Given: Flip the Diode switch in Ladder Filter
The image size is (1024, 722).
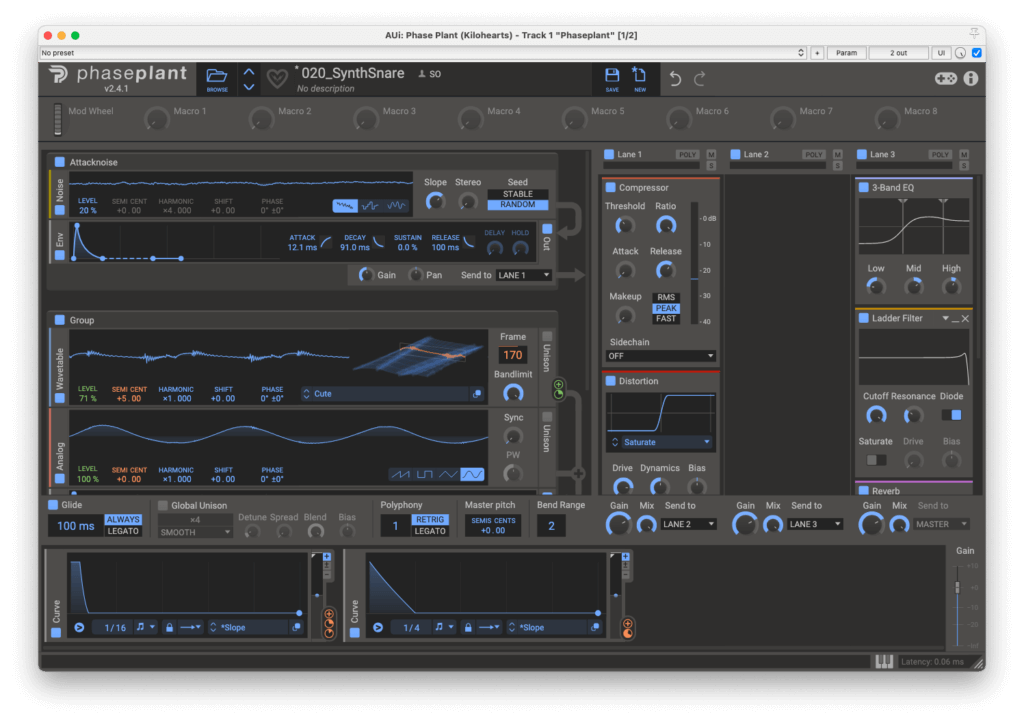Looking at the screenshot, I should click(x=951, y=415).
